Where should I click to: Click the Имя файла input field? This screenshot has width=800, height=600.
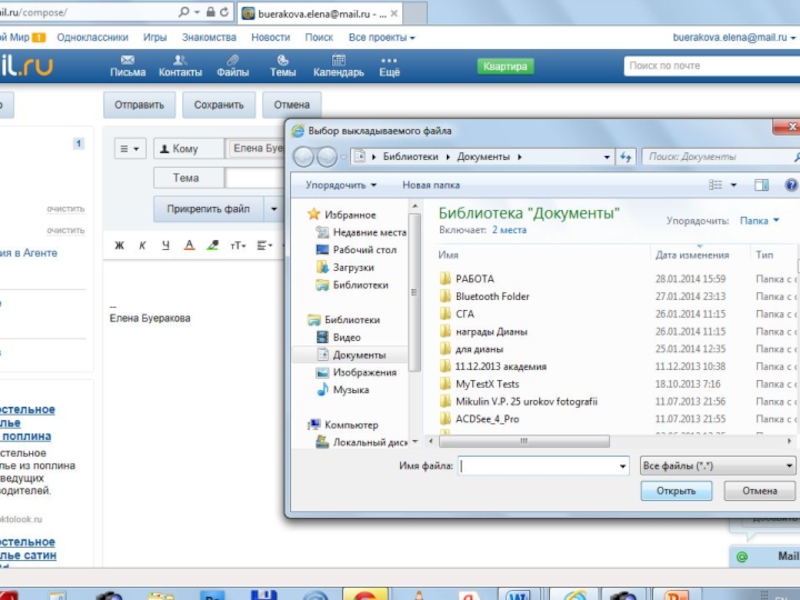click(x=543, y=466)
